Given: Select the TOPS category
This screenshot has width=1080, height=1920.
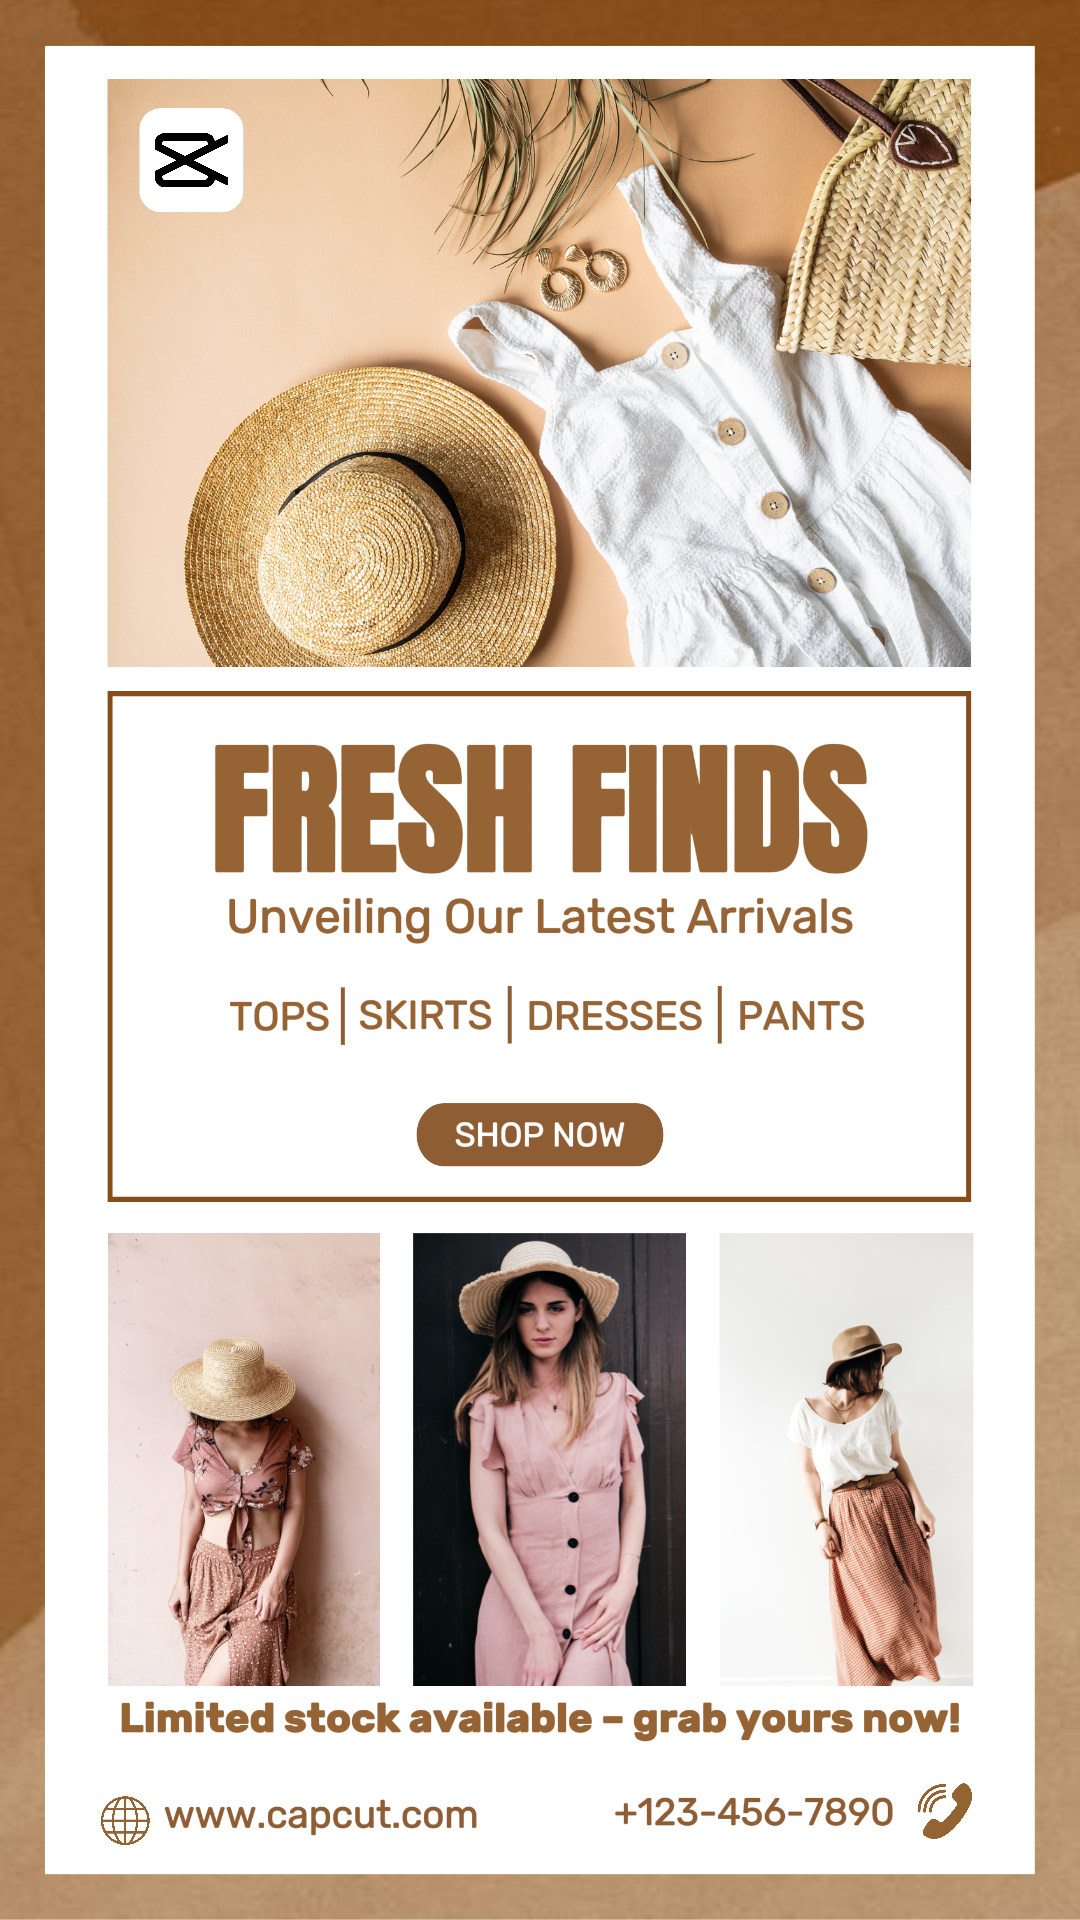Looking at the screenshot, I should pos(279,1016).
